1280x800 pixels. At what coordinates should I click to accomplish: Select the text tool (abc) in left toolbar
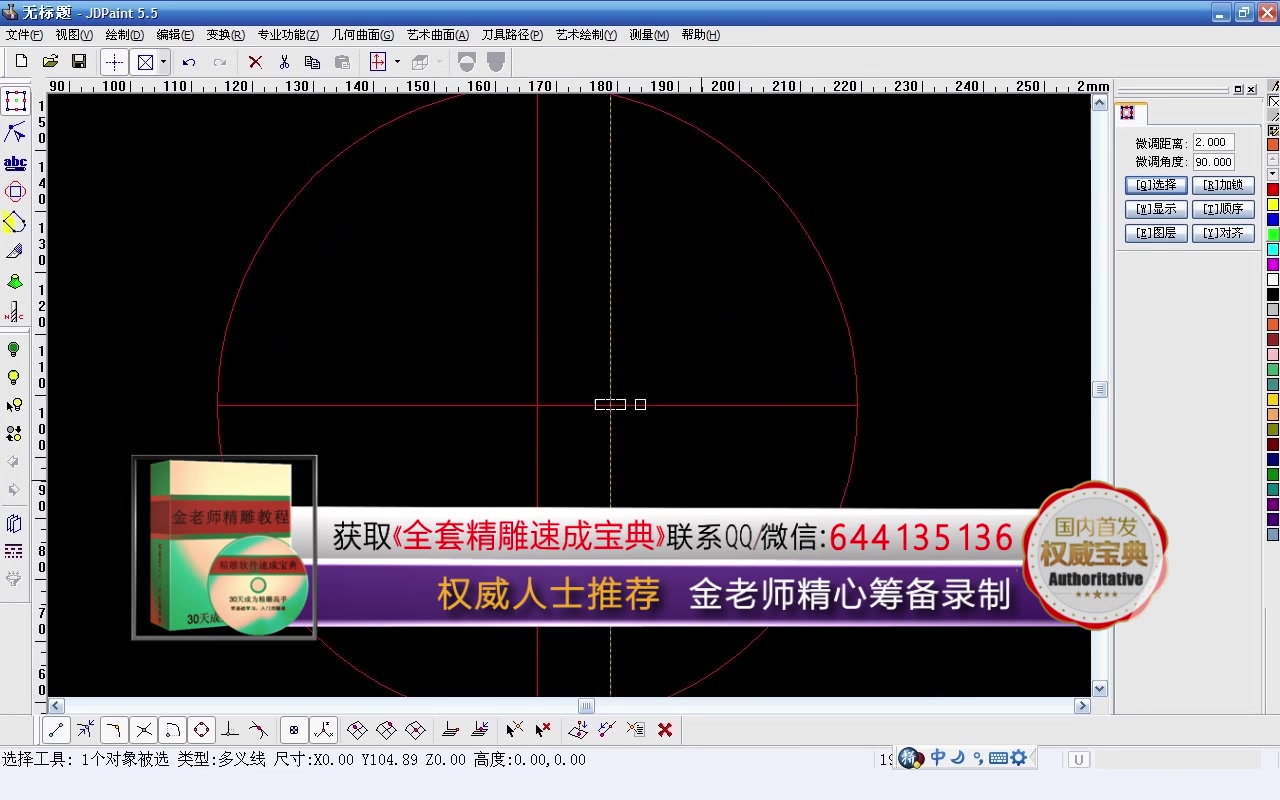[x=15, y=162]
